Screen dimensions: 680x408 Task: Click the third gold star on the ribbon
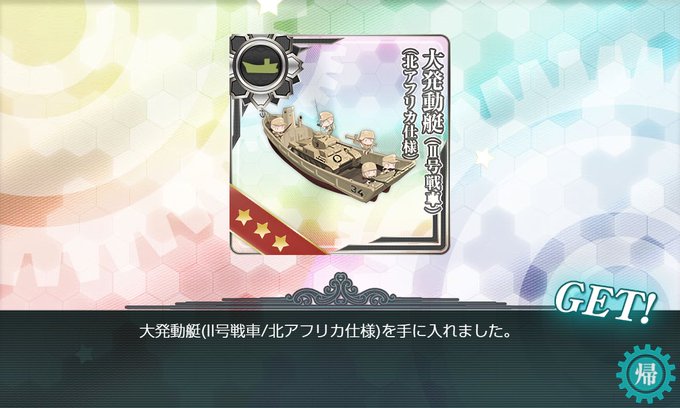281,243
